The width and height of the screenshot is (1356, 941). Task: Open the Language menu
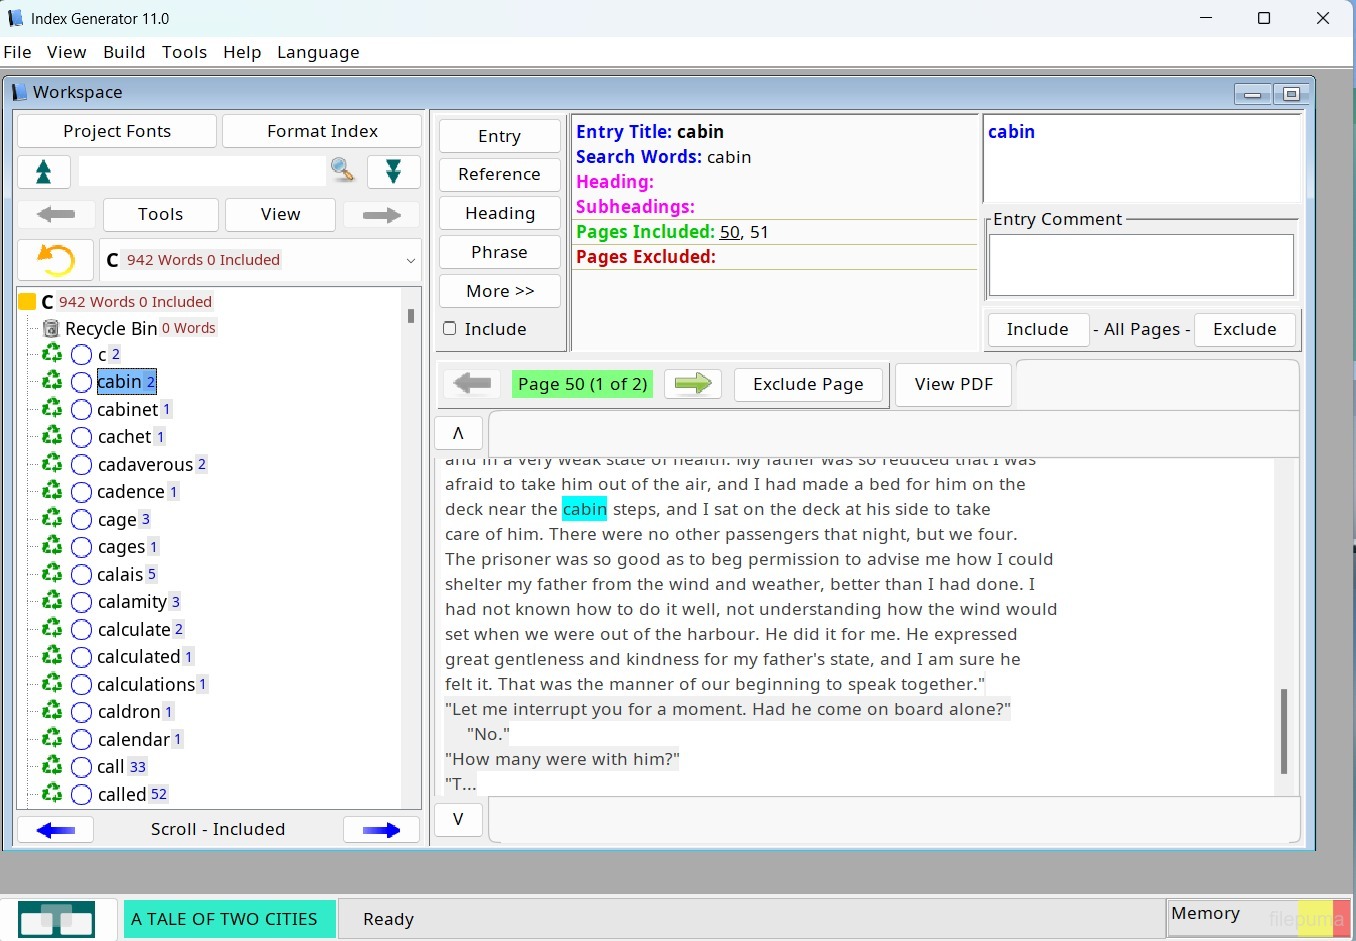[318, 52]
